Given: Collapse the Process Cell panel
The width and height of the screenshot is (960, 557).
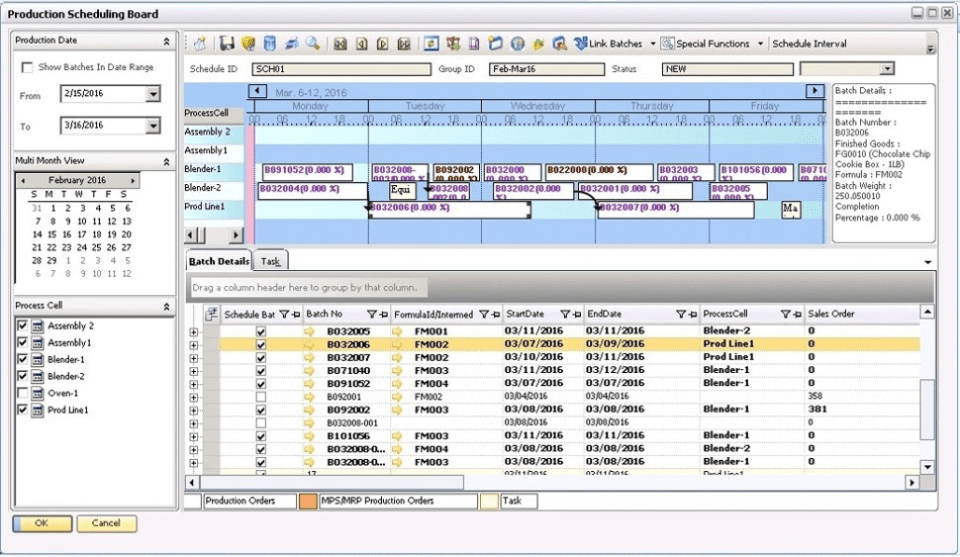Looking at the screenshot, I should point(167,307).
